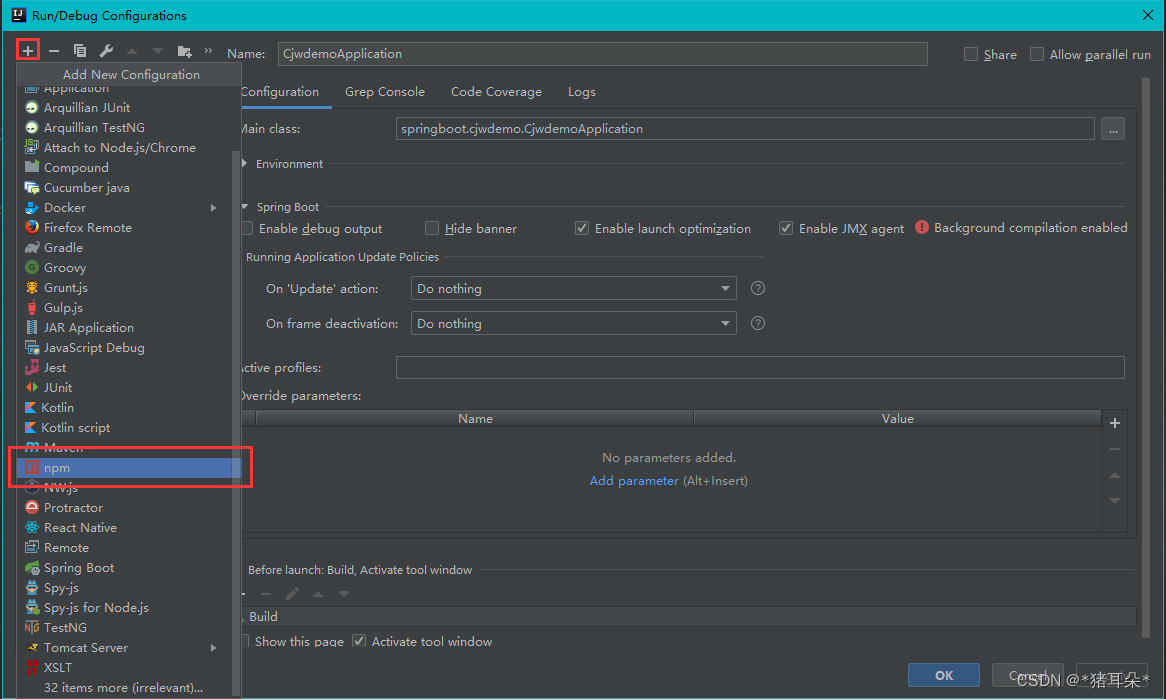The height and width of the screenshot is (699, 1166).
Task: Add parameter via the plus icon beside table
Action: pos(1115,422)
